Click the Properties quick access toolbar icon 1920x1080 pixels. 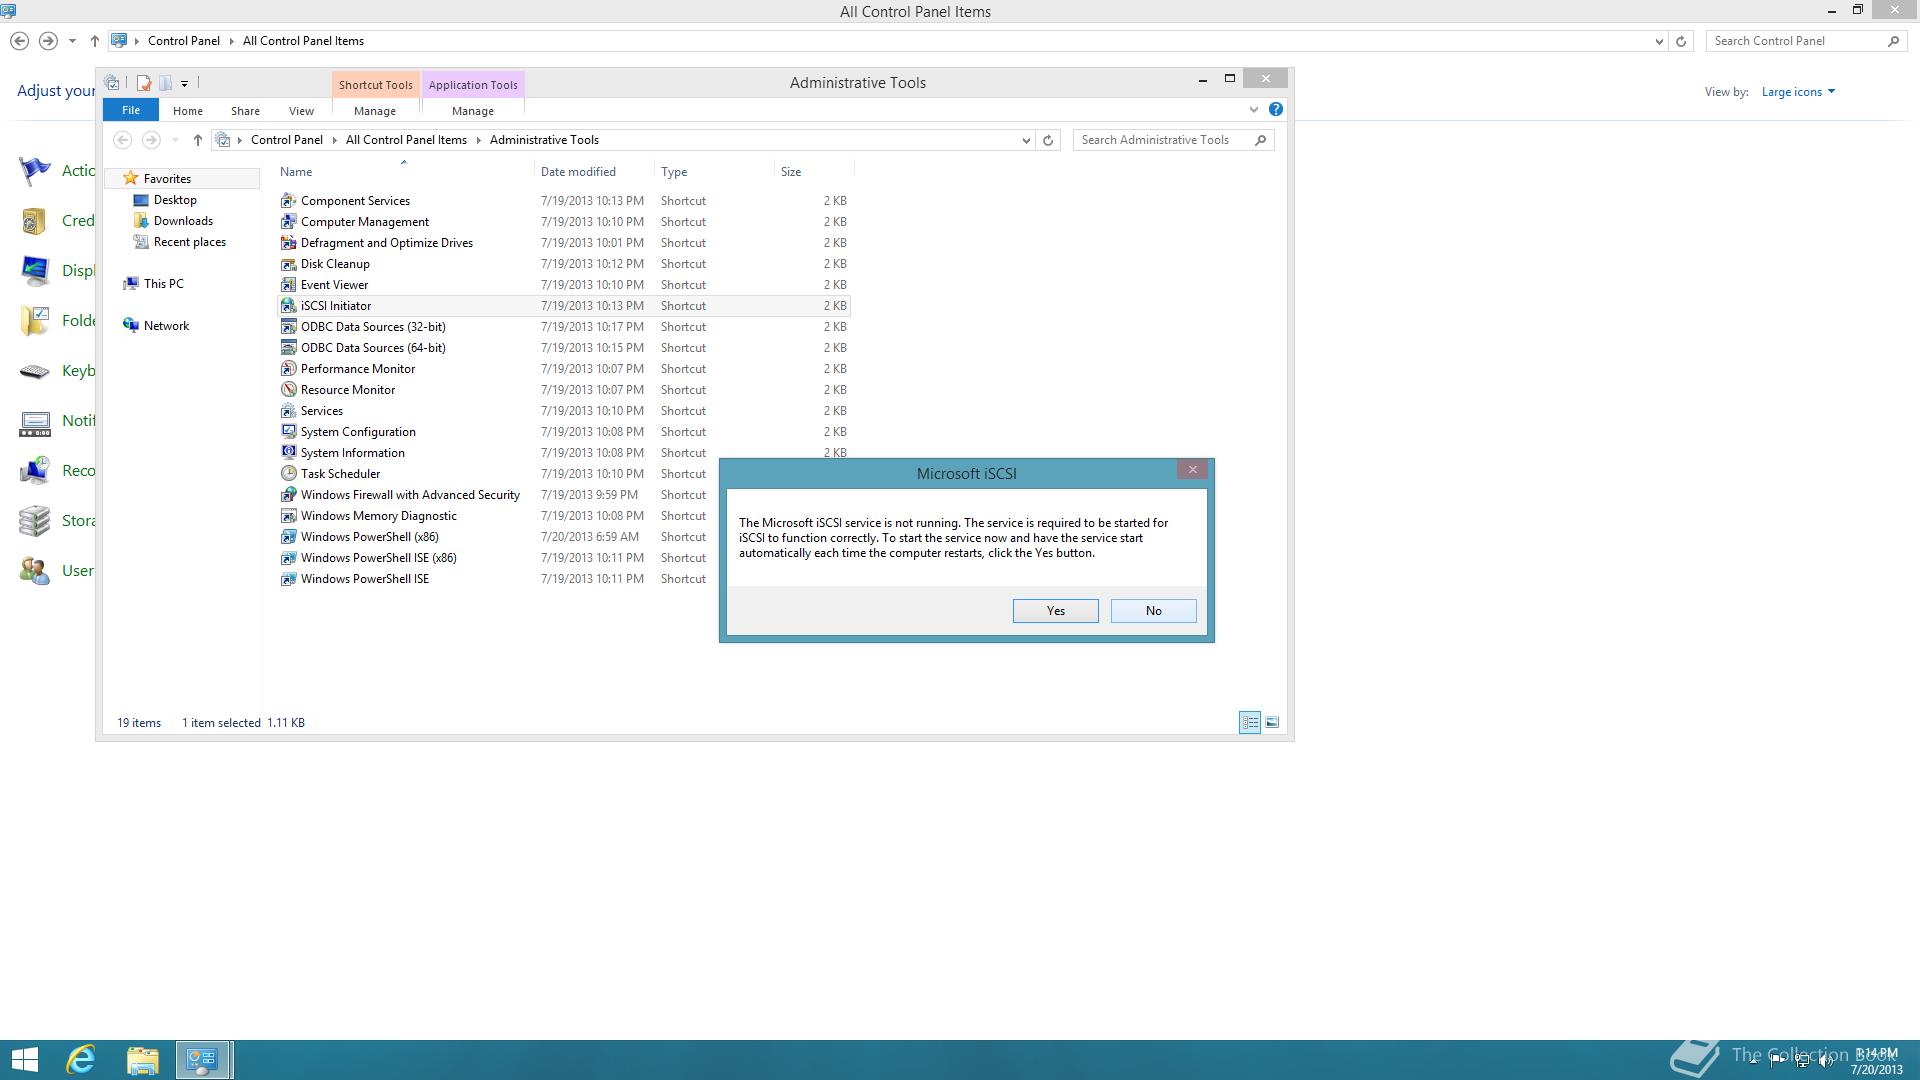click(x=144, y=83)
